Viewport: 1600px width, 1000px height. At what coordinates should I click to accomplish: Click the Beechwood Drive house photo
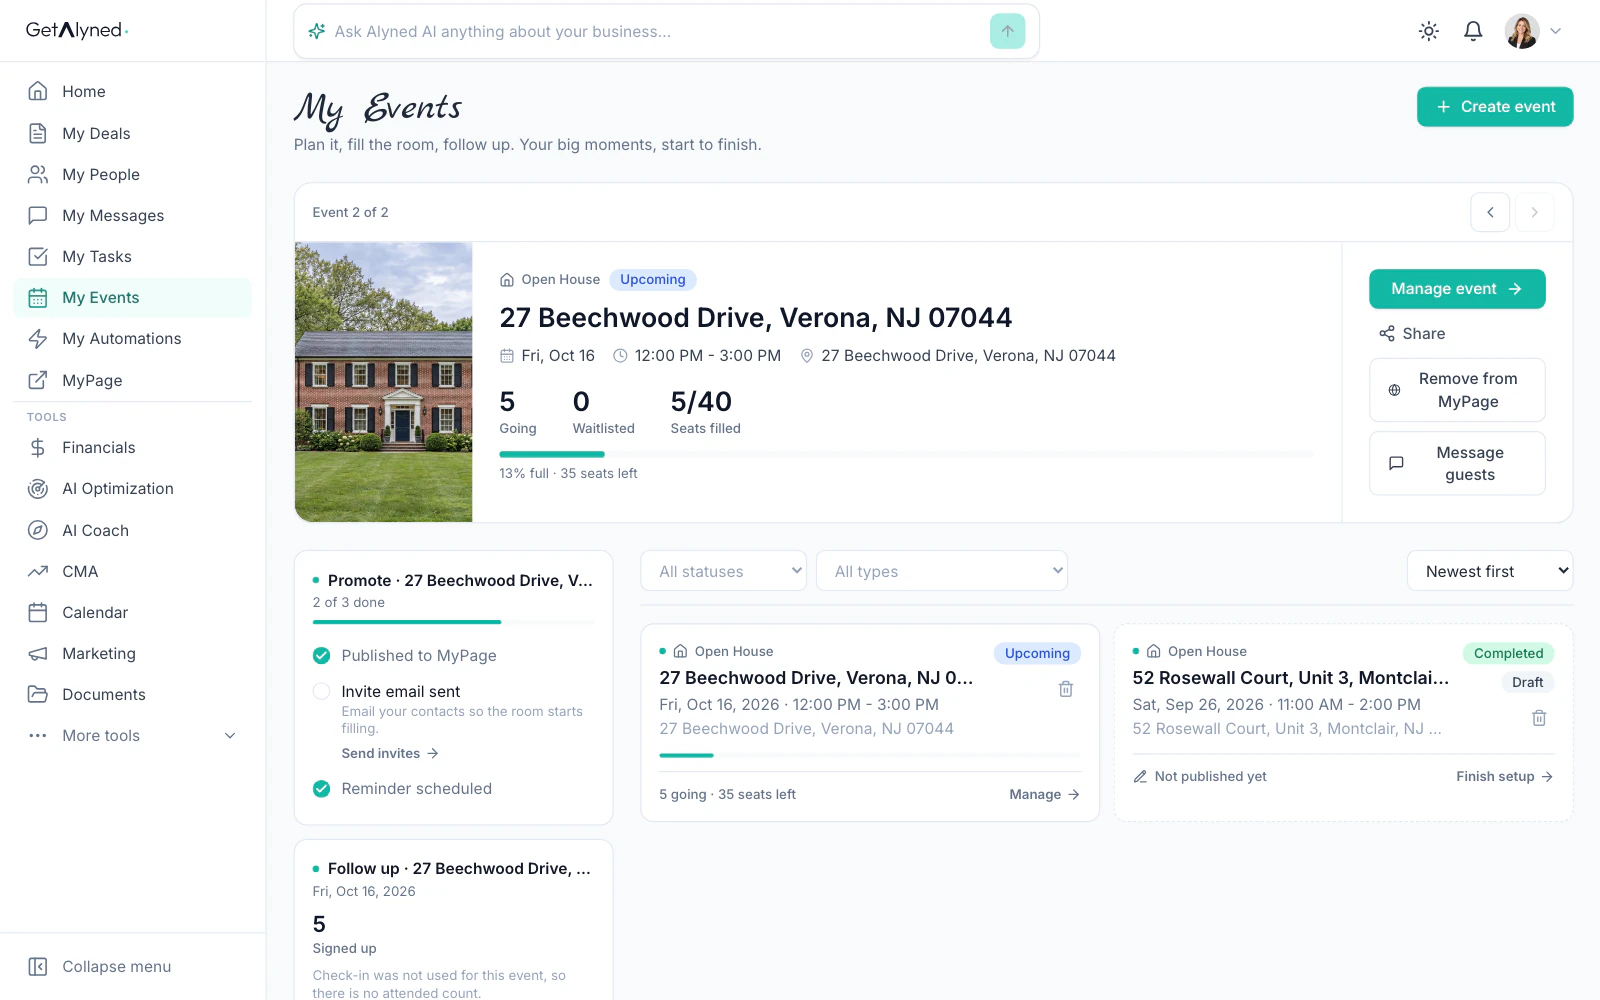[384, 382]
